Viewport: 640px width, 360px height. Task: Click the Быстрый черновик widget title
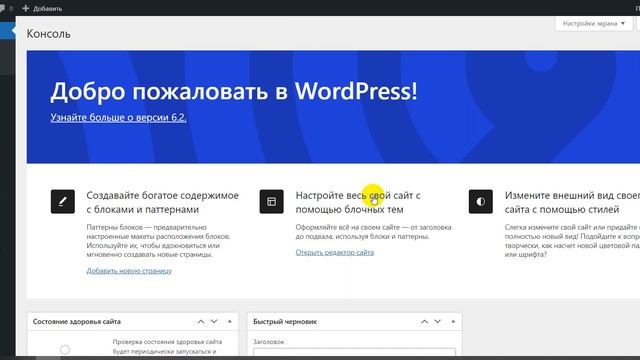[285, 322]
